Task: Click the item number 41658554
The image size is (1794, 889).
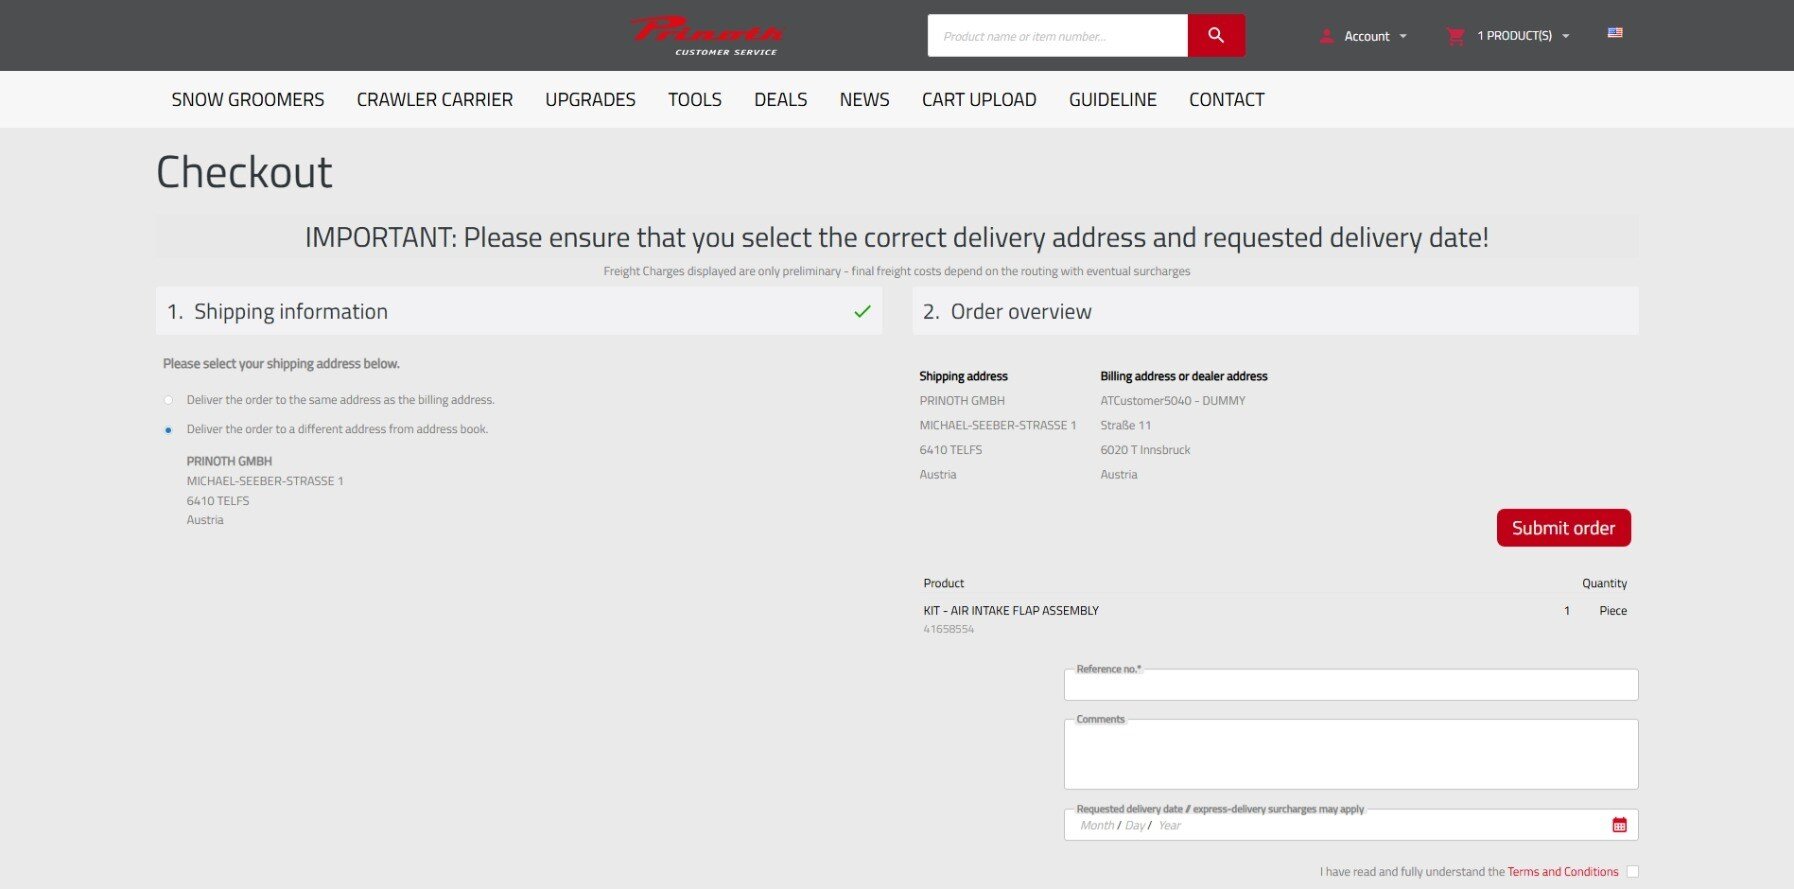Action: pyautogui.click(x=948, y=630)
